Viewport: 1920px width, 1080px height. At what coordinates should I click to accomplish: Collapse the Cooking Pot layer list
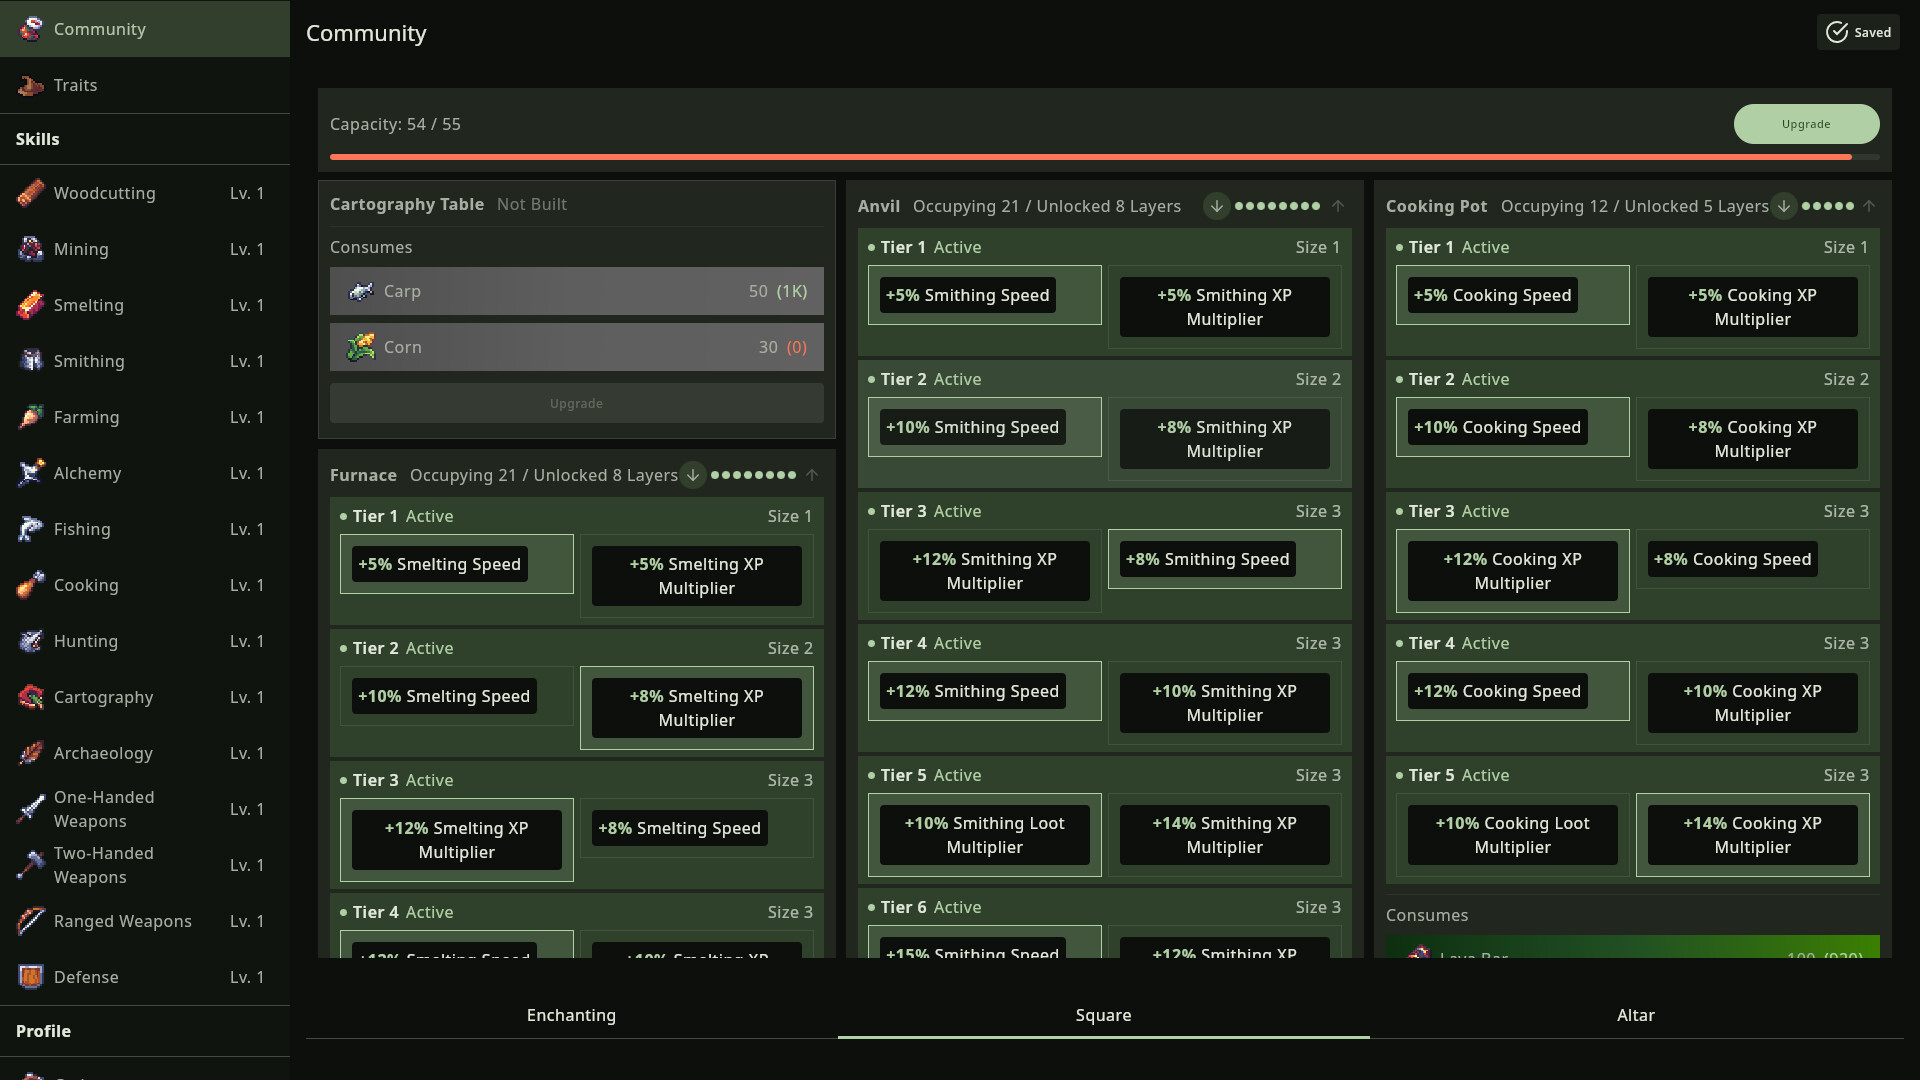coord(1869,206)
